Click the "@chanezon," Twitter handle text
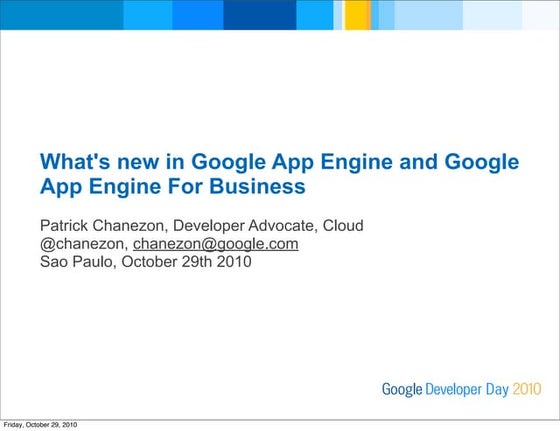 click(84, 244)
